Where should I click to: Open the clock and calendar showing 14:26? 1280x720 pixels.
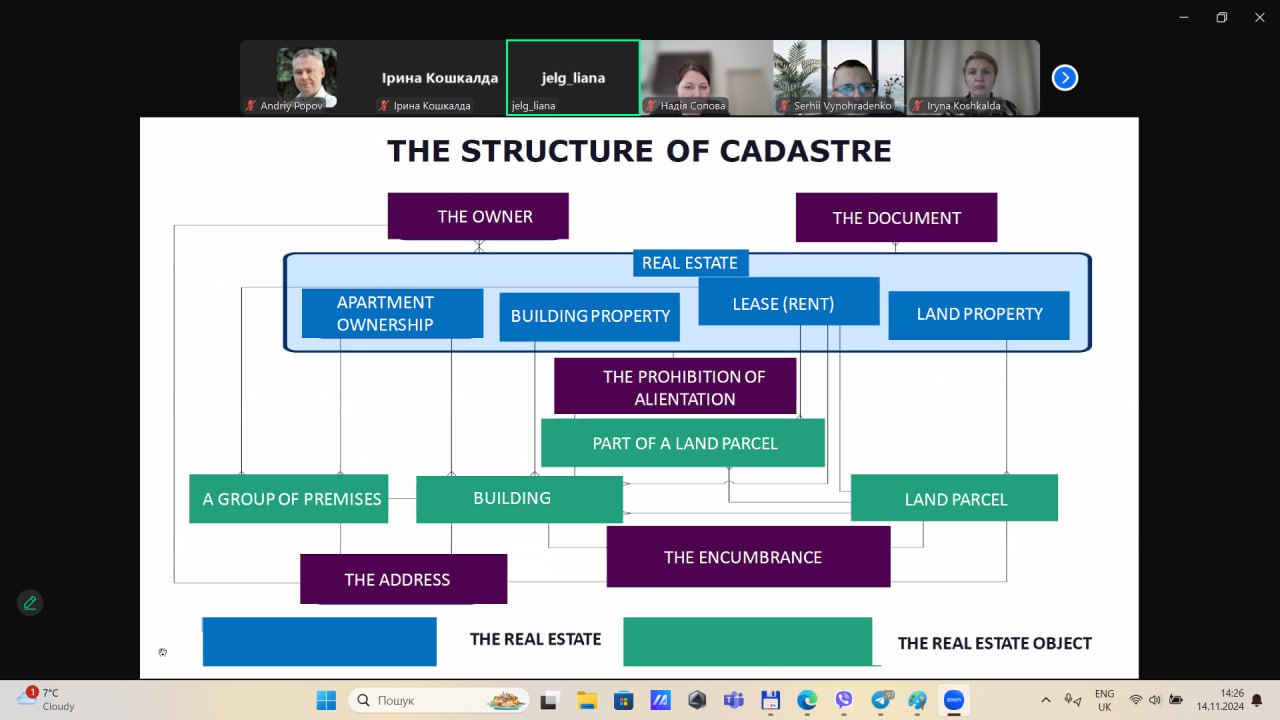click(x=1218, y=700)
